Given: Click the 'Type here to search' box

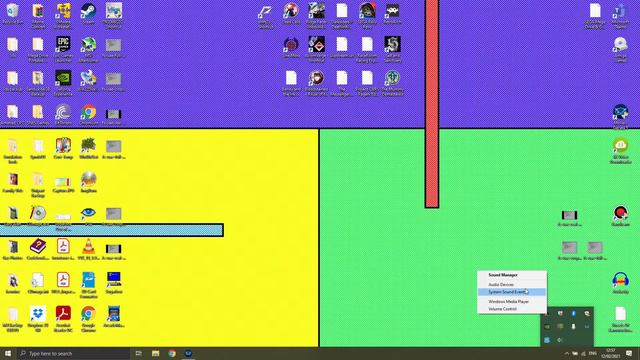Looking at the screenshot, I should point(73,353).
